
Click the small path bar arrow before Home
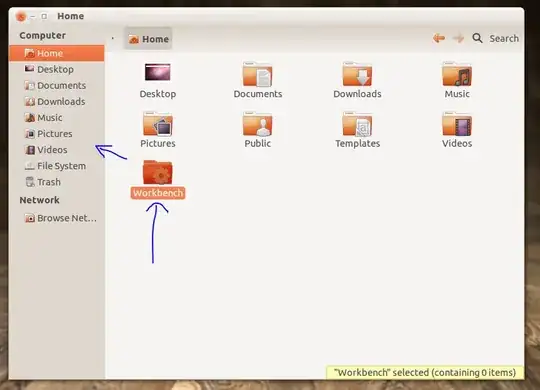113,39
